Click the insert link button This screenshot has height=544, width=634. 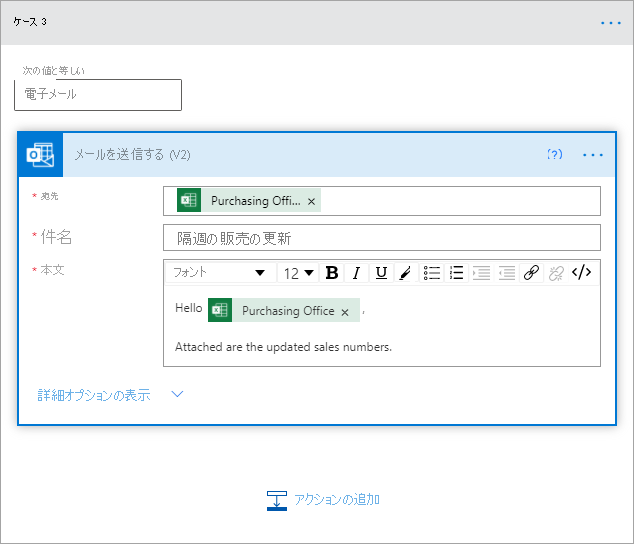pyautogui.click(x=531, y=273)
